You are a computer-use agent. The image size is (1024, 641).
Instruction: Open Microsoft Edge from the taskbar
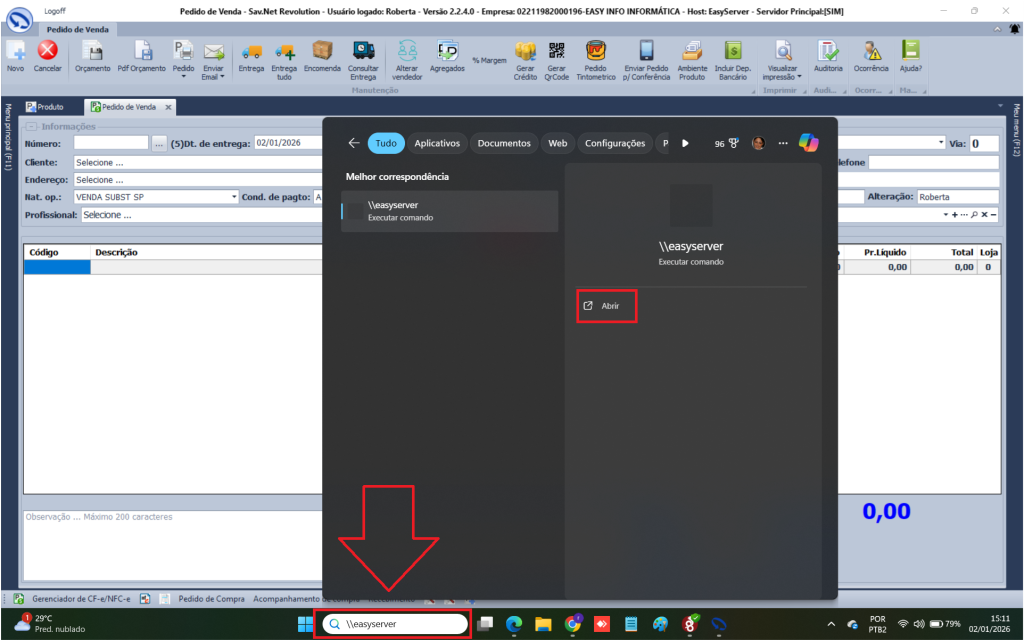(514, 624)
